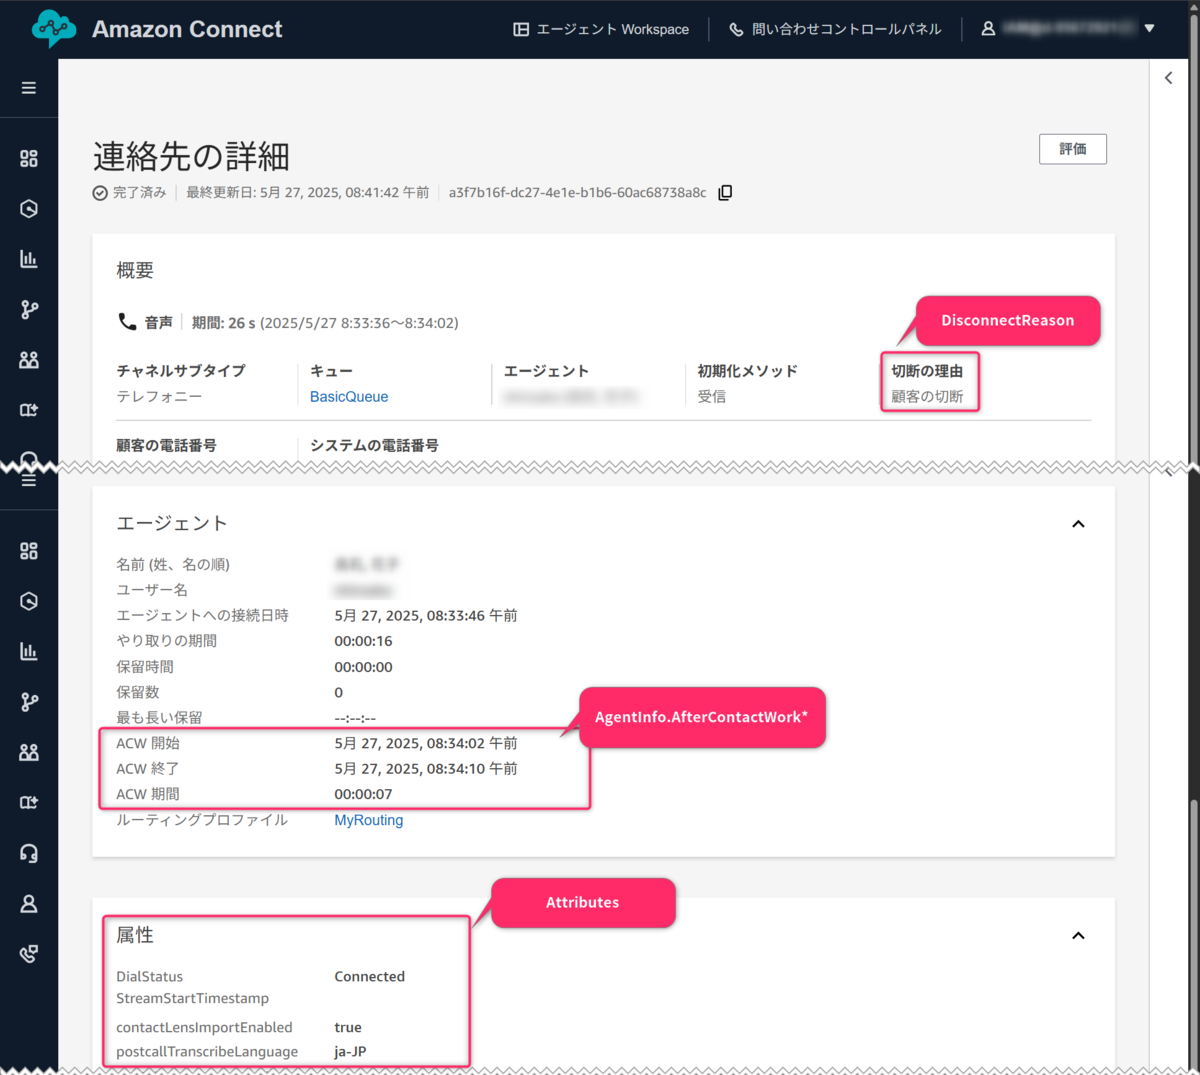Select the contact ID a3f7b16f-dc27-4e1e-b1b6-60ac68738a8c
This screenshot has height=1075, width=1200.
coord(577,193)
